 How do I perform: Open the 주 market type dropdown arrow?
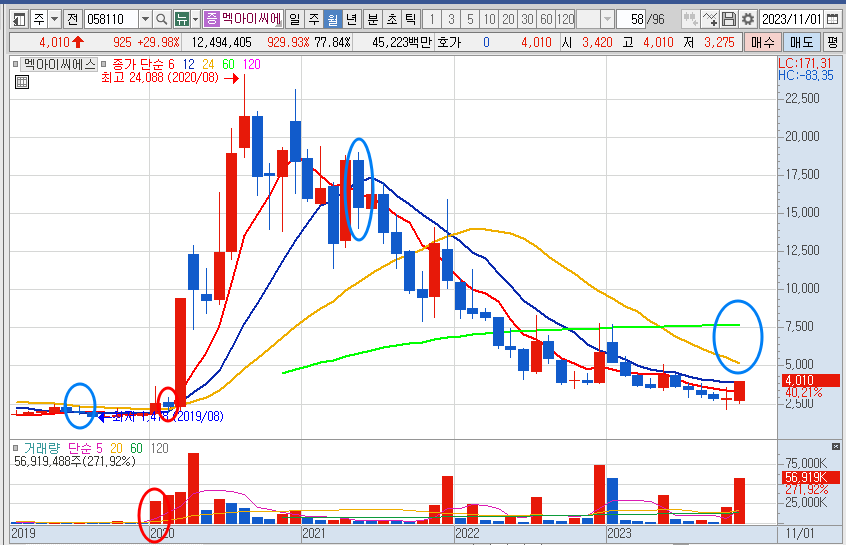(x=54, y=20)
